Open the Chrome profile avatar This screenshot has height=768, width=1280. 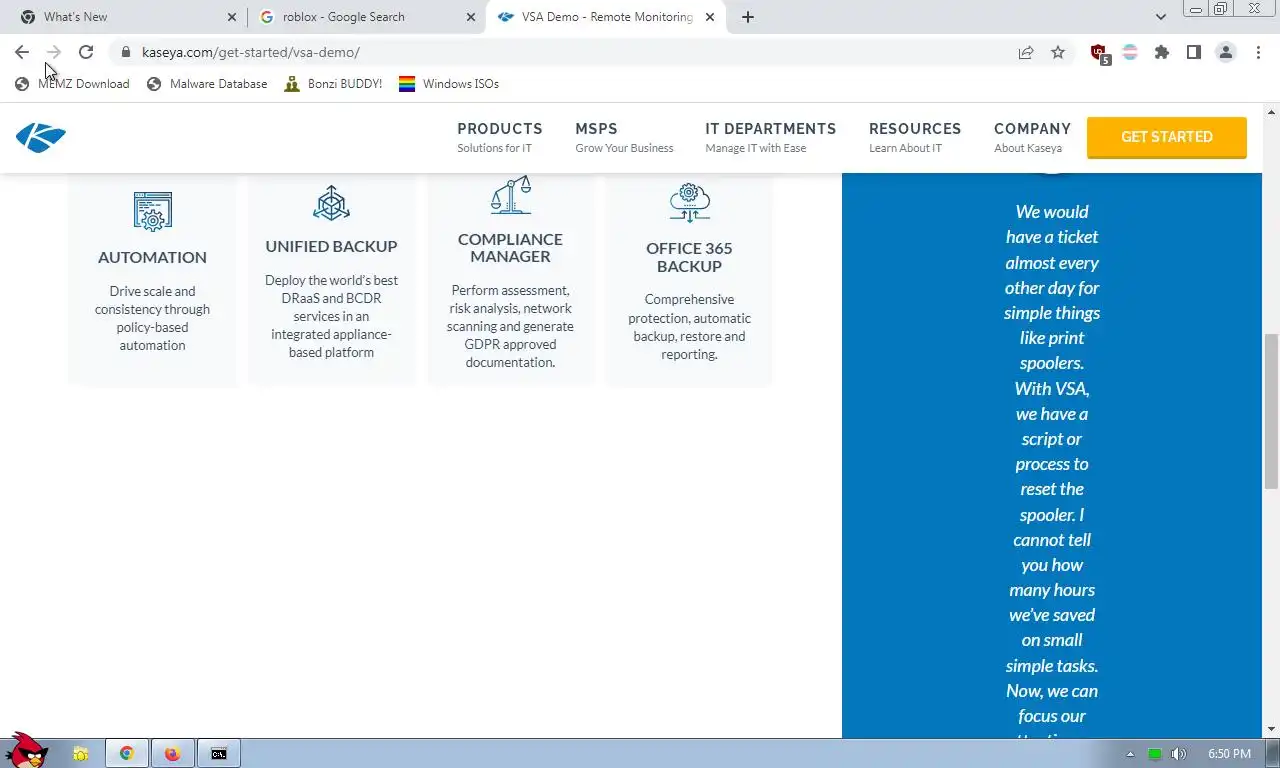(1226, 52)
